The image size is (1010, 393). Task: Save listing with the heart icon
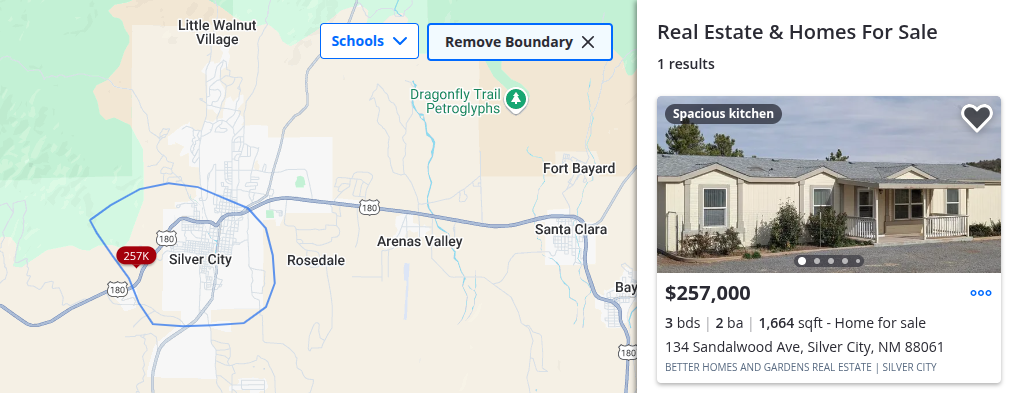(x=977, y=118)
